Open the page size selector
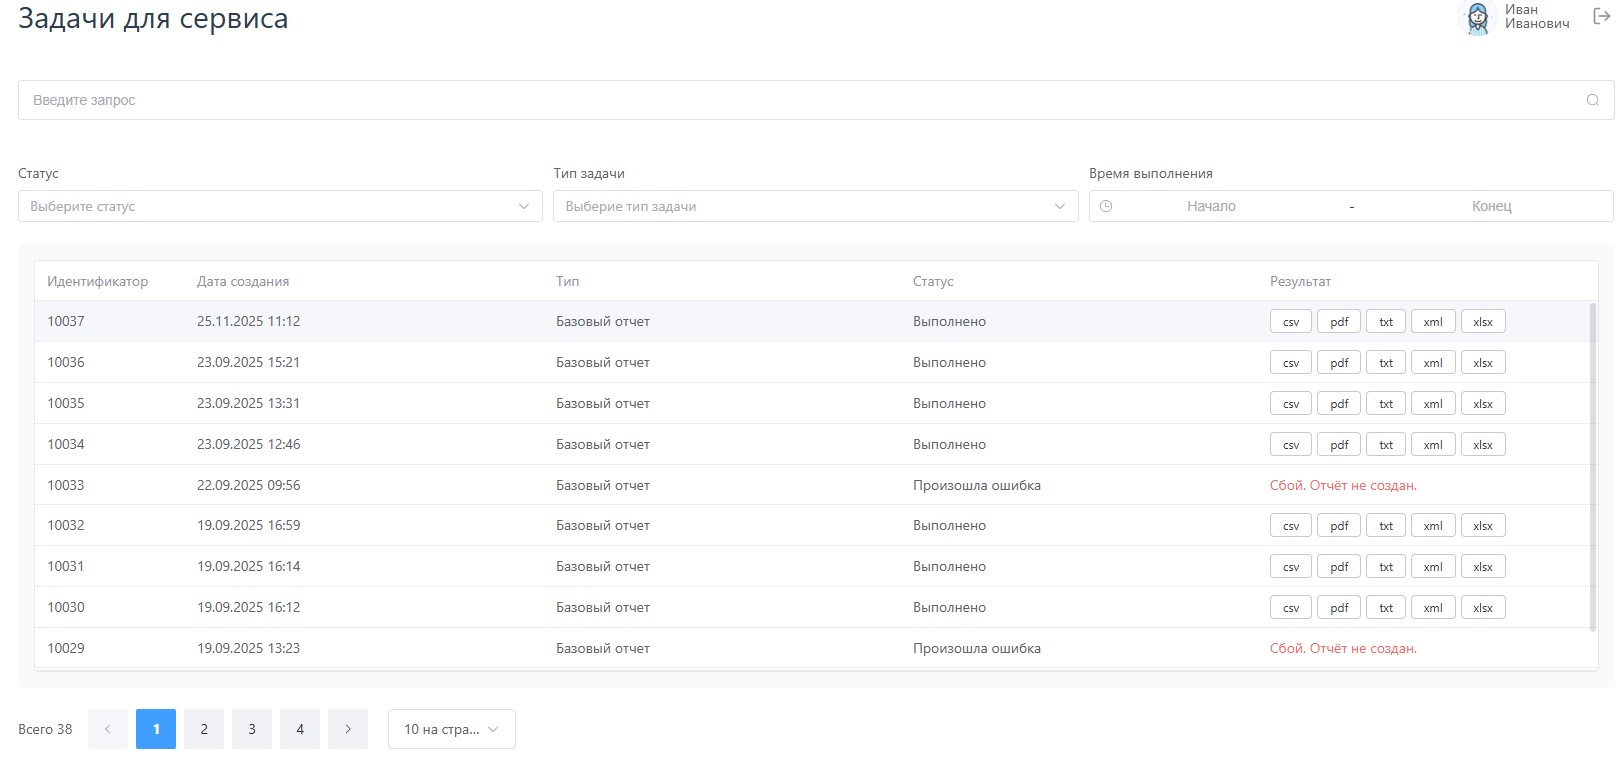The image size is (1623, 758). pyautogui.click(x=451, y=729)
